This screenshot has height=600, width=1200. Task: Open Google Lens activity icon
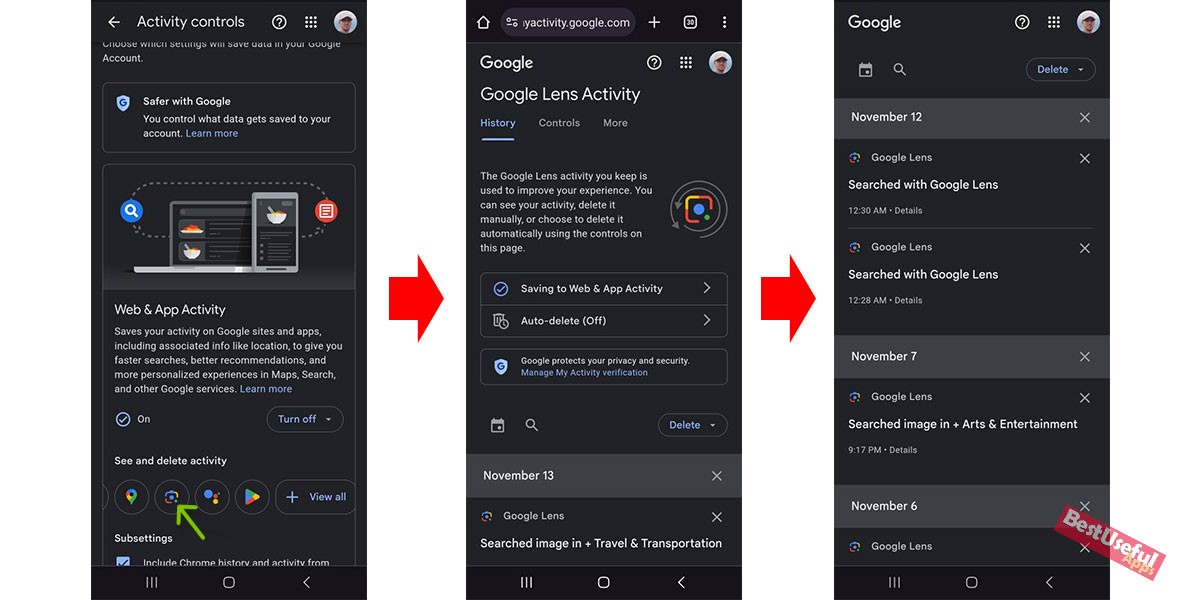pos(171,497)
